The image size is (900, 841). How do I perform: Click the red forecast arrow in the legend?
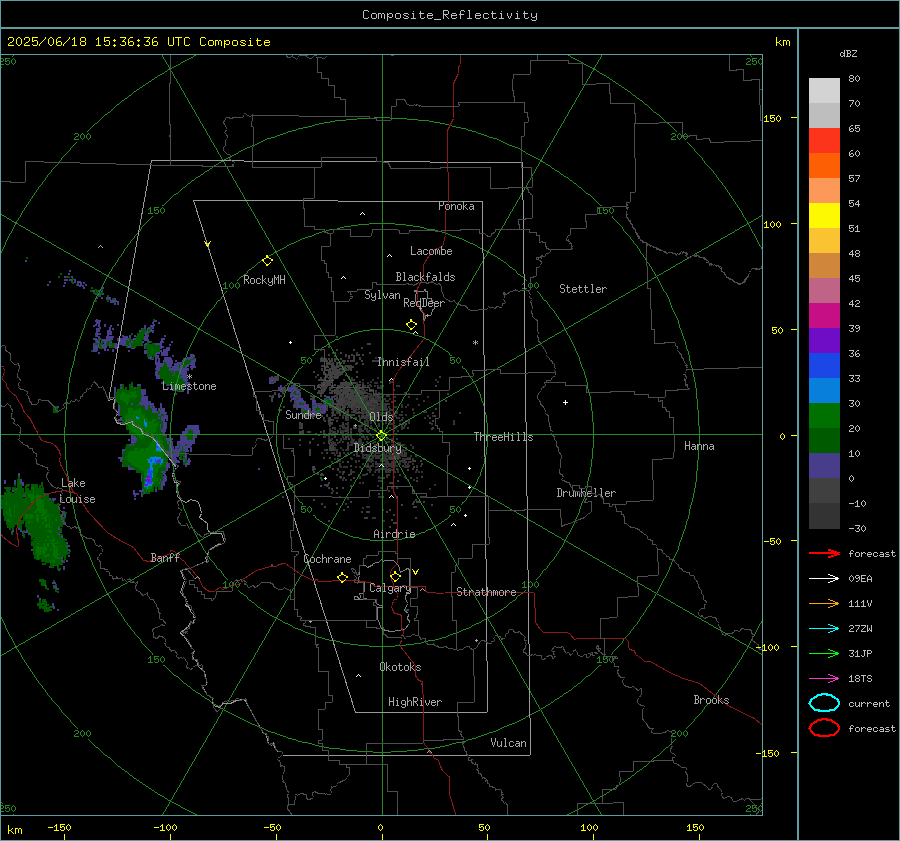coord(824,553)
